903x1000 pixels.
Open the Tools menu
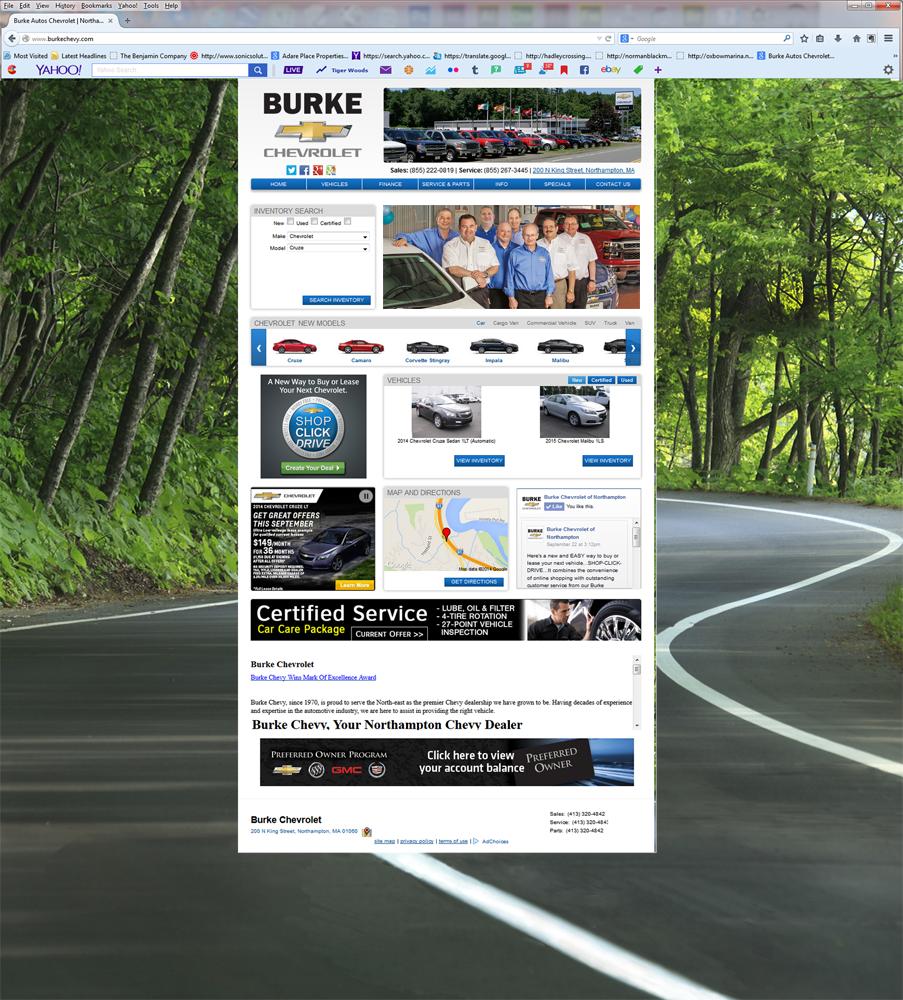click(x=151, y=5)
